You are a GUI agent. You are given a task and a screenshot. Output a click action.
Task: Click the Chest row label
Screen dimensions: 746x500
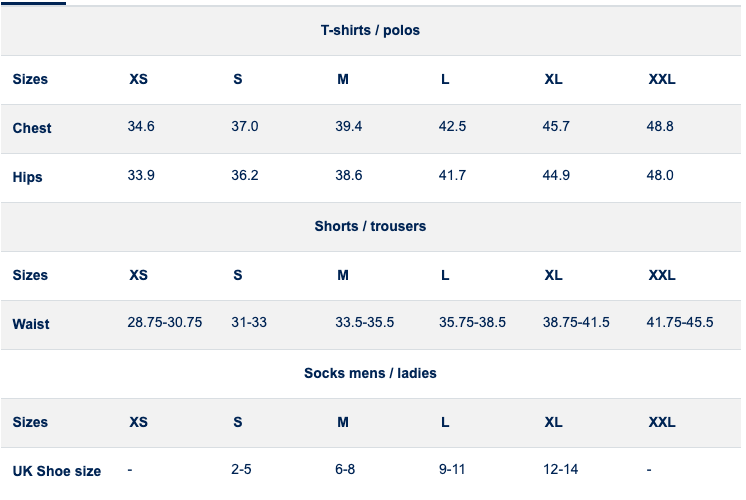32,128
